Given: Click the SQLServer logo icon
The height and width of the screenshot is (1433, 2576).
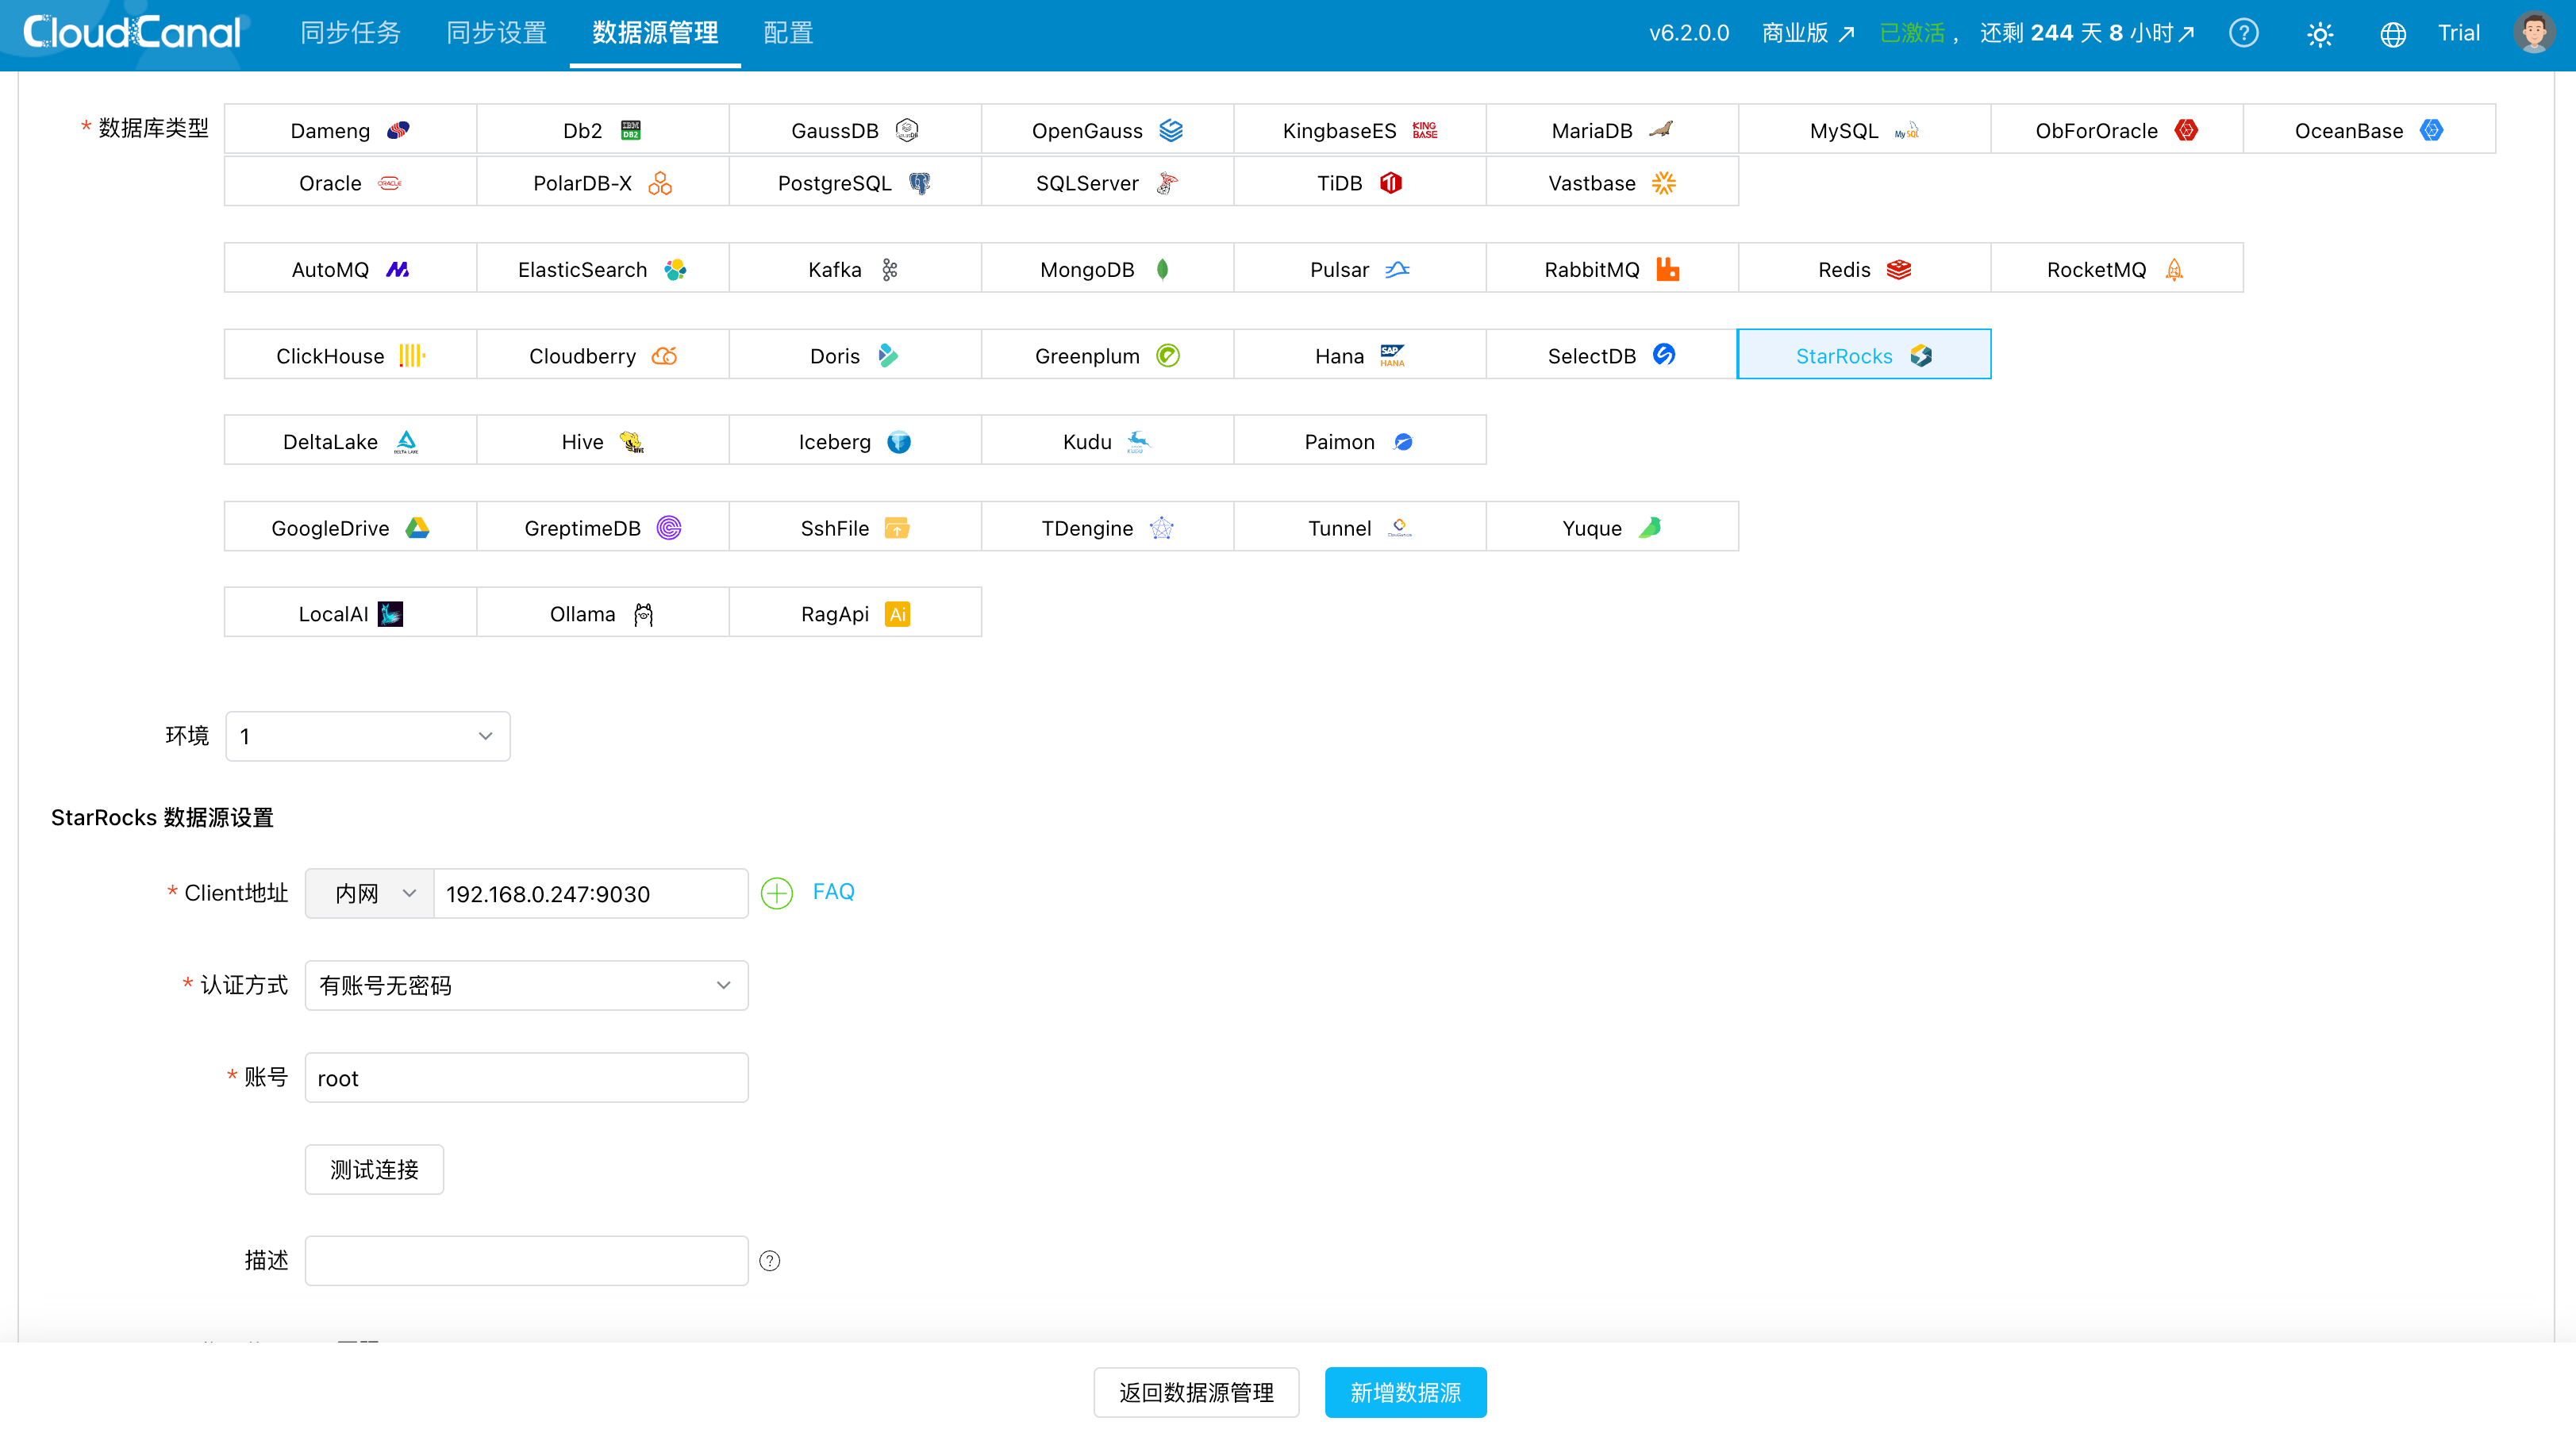Looking at the screenshot, I should click(1166, 183).
